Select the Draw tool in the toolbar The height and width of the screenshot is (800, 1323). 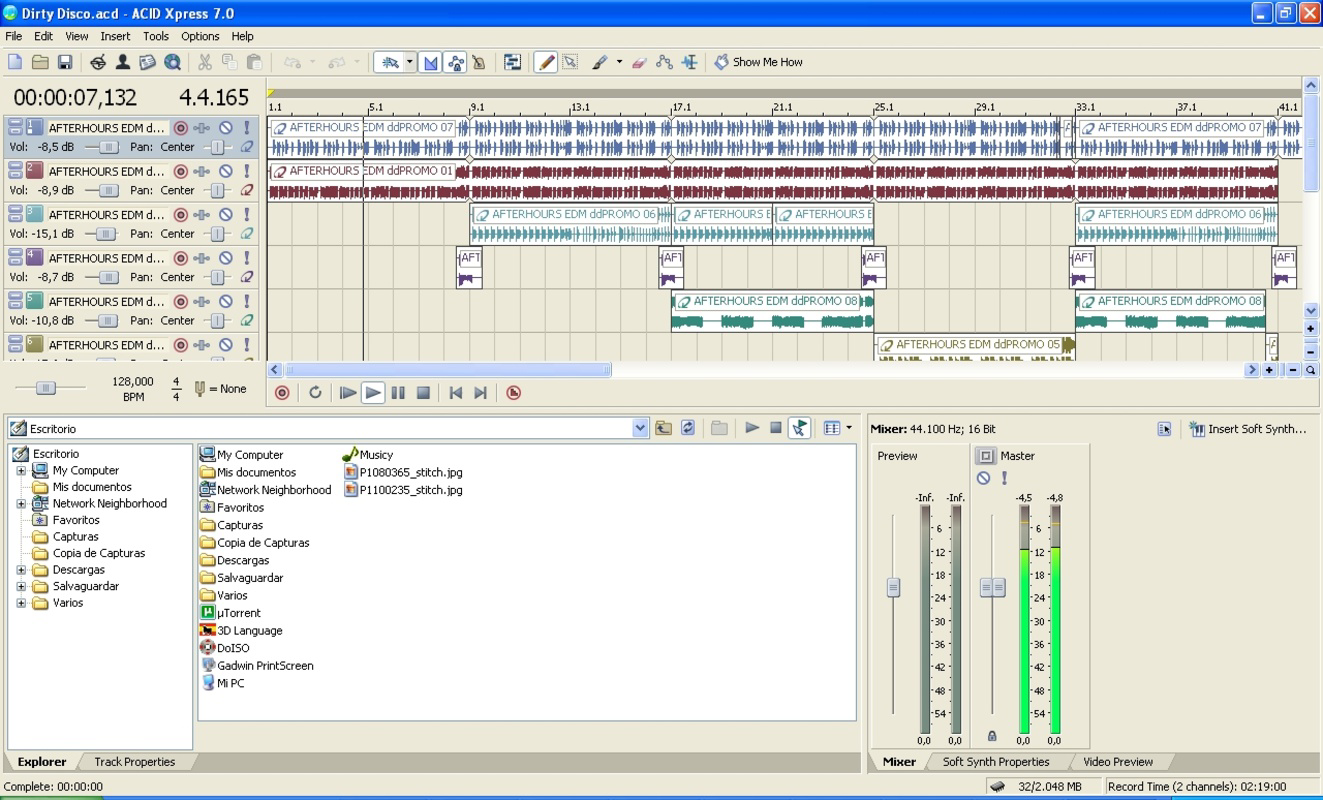click(545, 62)
